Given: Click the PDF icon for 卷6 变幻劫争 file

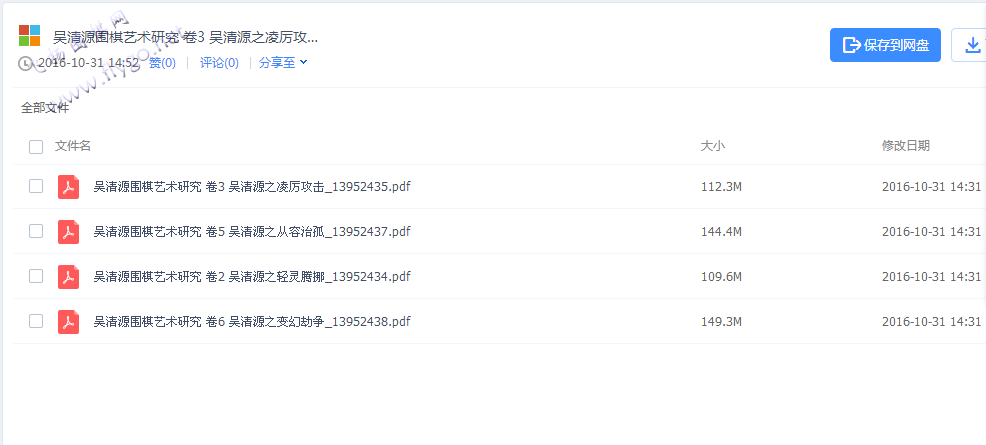Looking at the screenshot, I should pyautogui.click(x=69, y=322).
